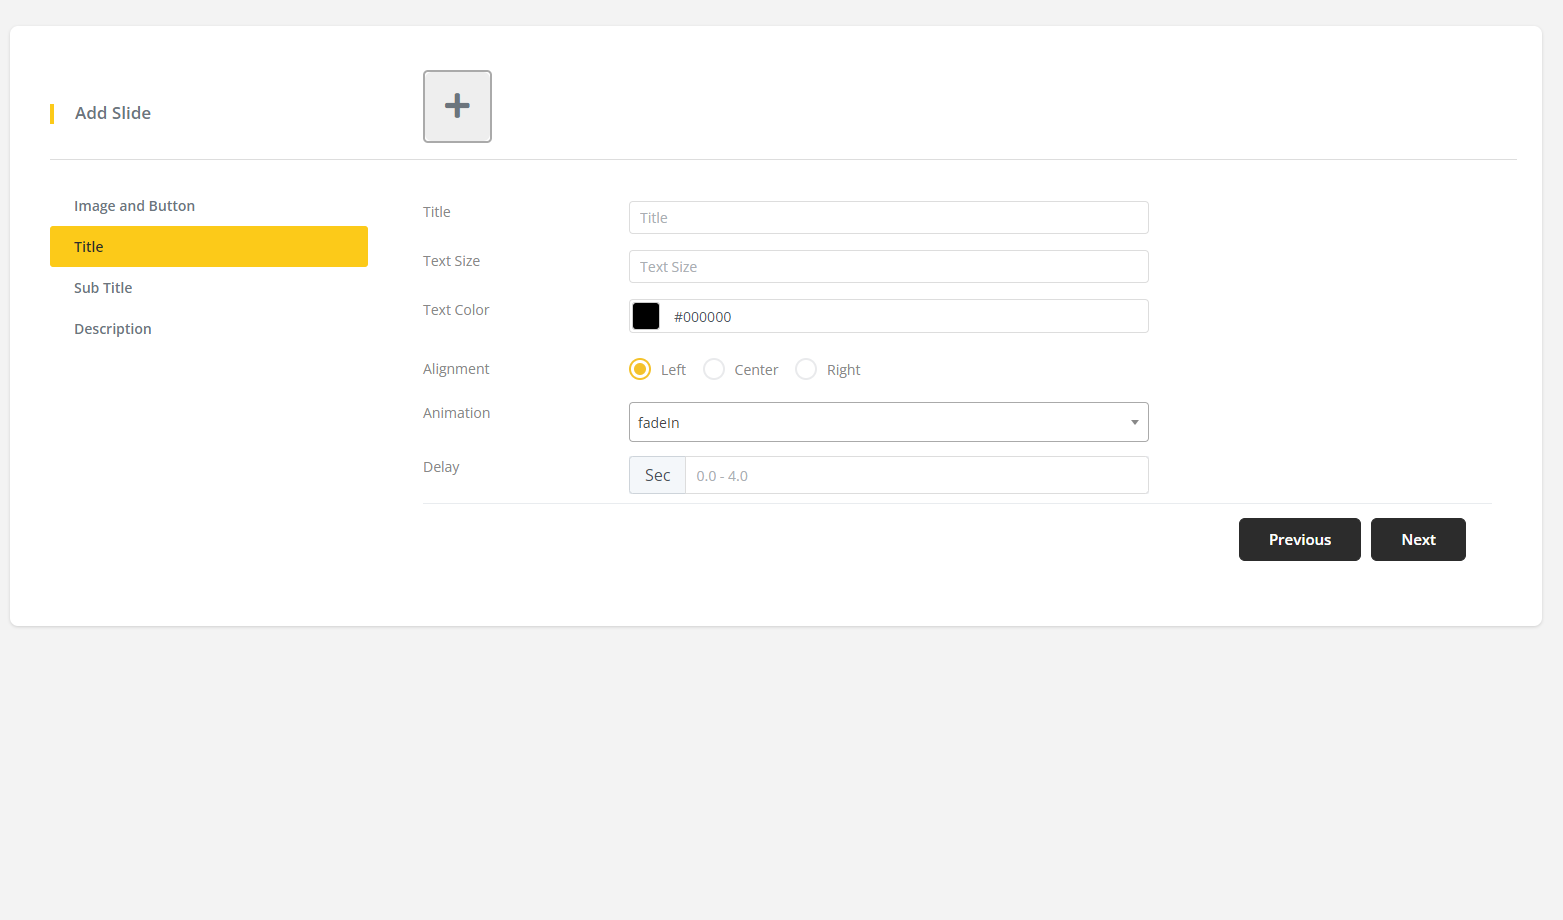This screenshot has width=1563, height=920.
Task: Select the highlighted Title sidebar item
Action: tap(208, 247)
